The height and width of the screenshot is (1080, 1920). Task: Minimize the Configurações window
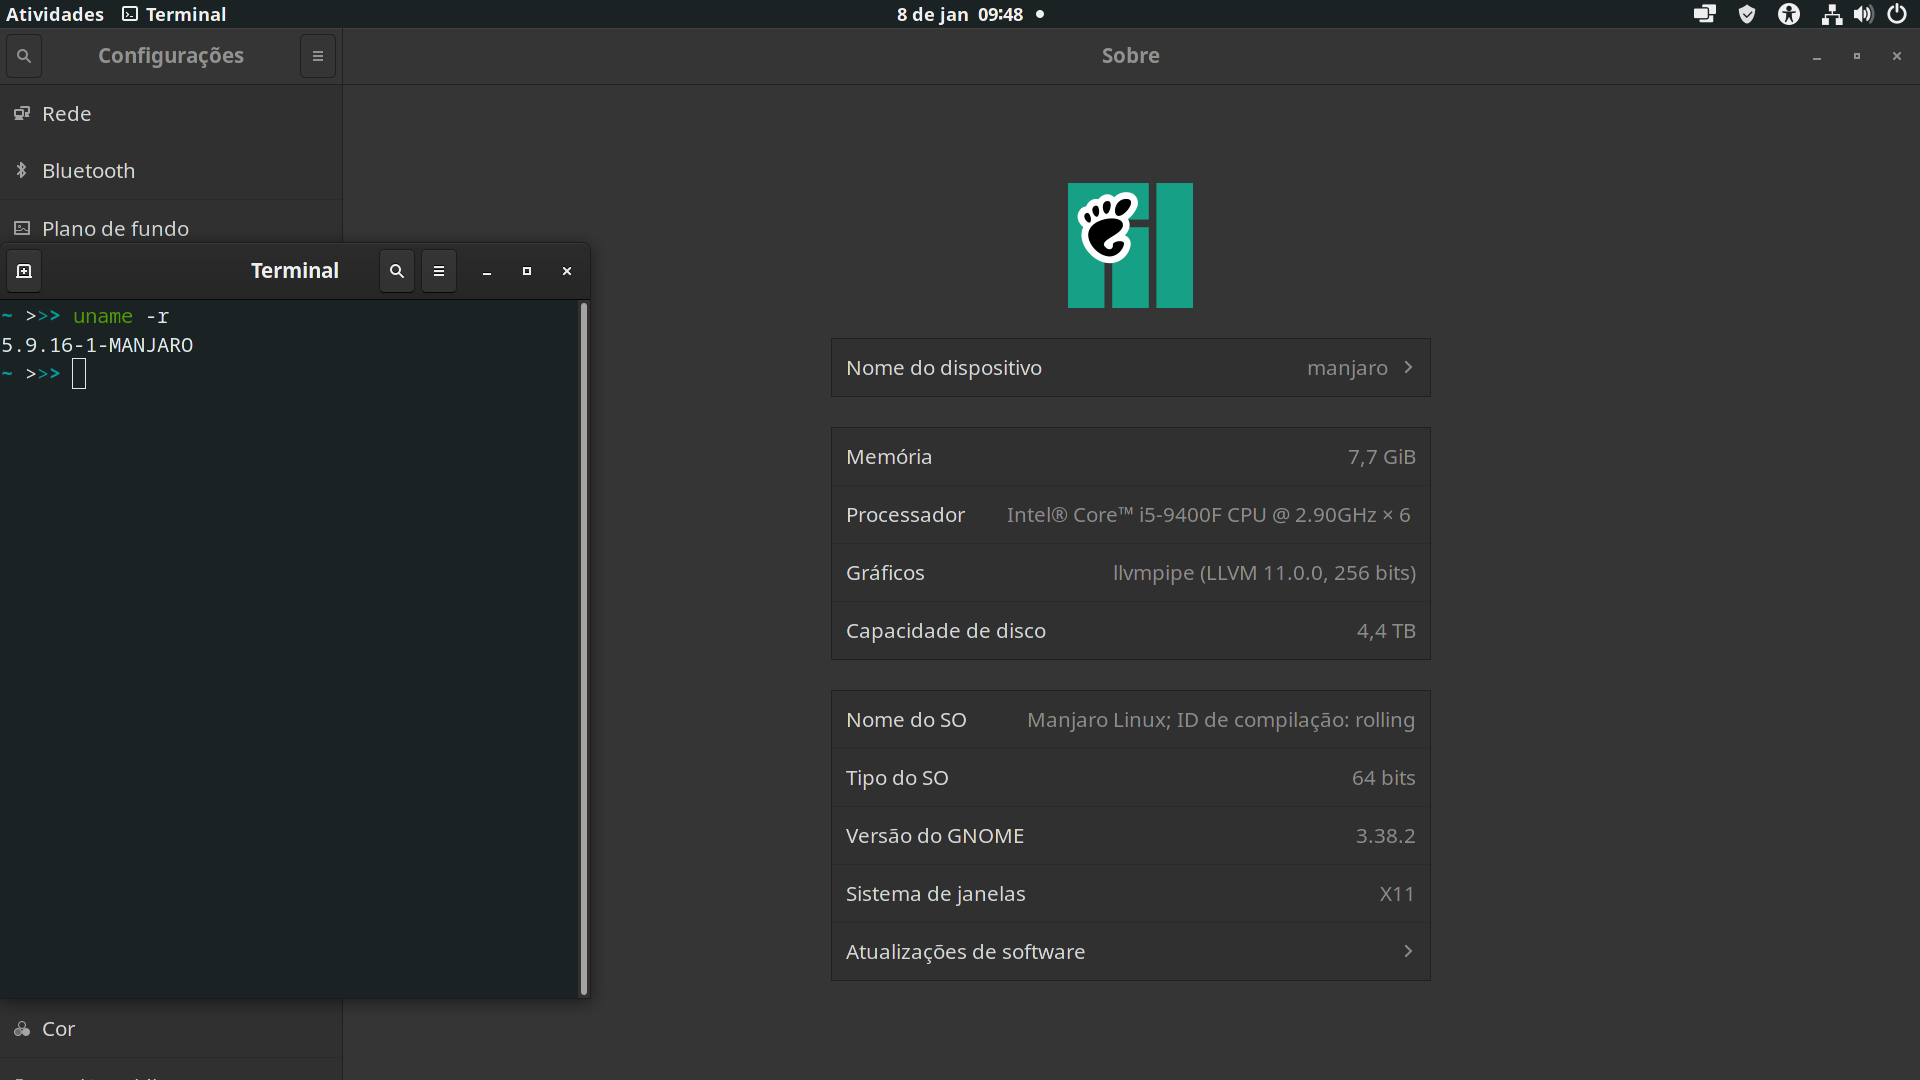[1817, 57]
